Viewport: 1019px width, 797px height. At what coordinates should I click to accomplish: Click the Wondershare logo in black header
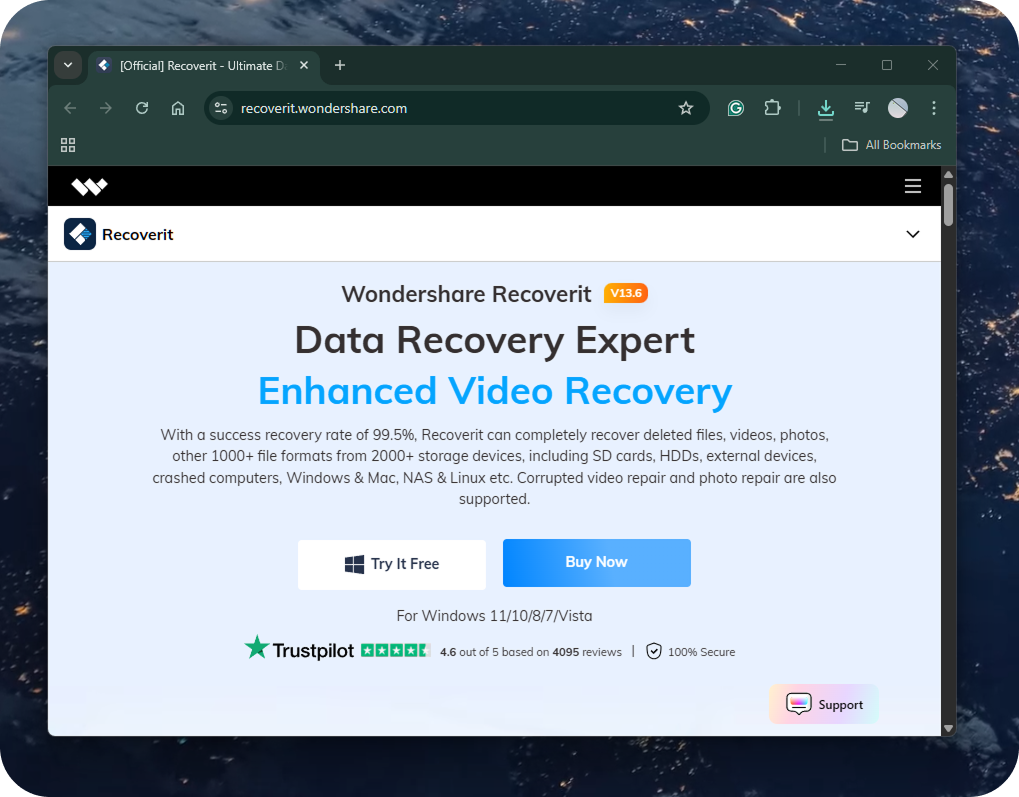coord(89,187)
